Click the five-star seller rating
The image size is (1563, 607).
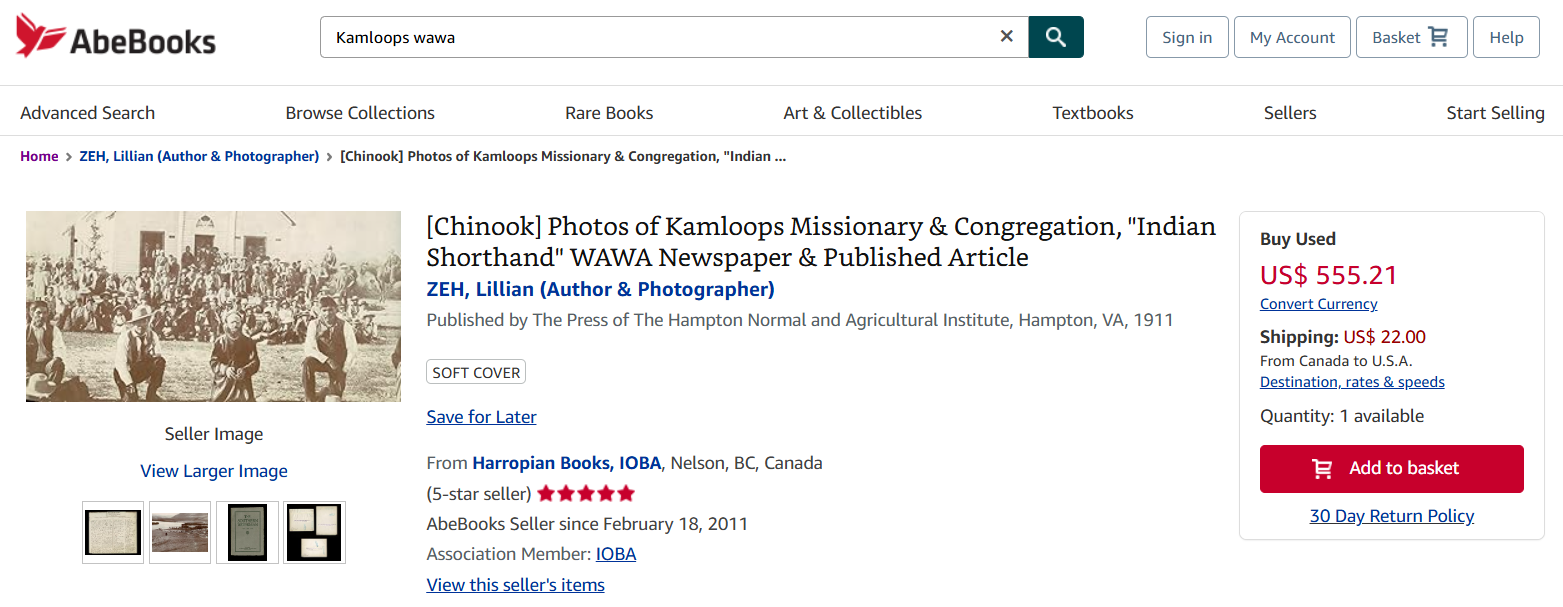(586, 494)
